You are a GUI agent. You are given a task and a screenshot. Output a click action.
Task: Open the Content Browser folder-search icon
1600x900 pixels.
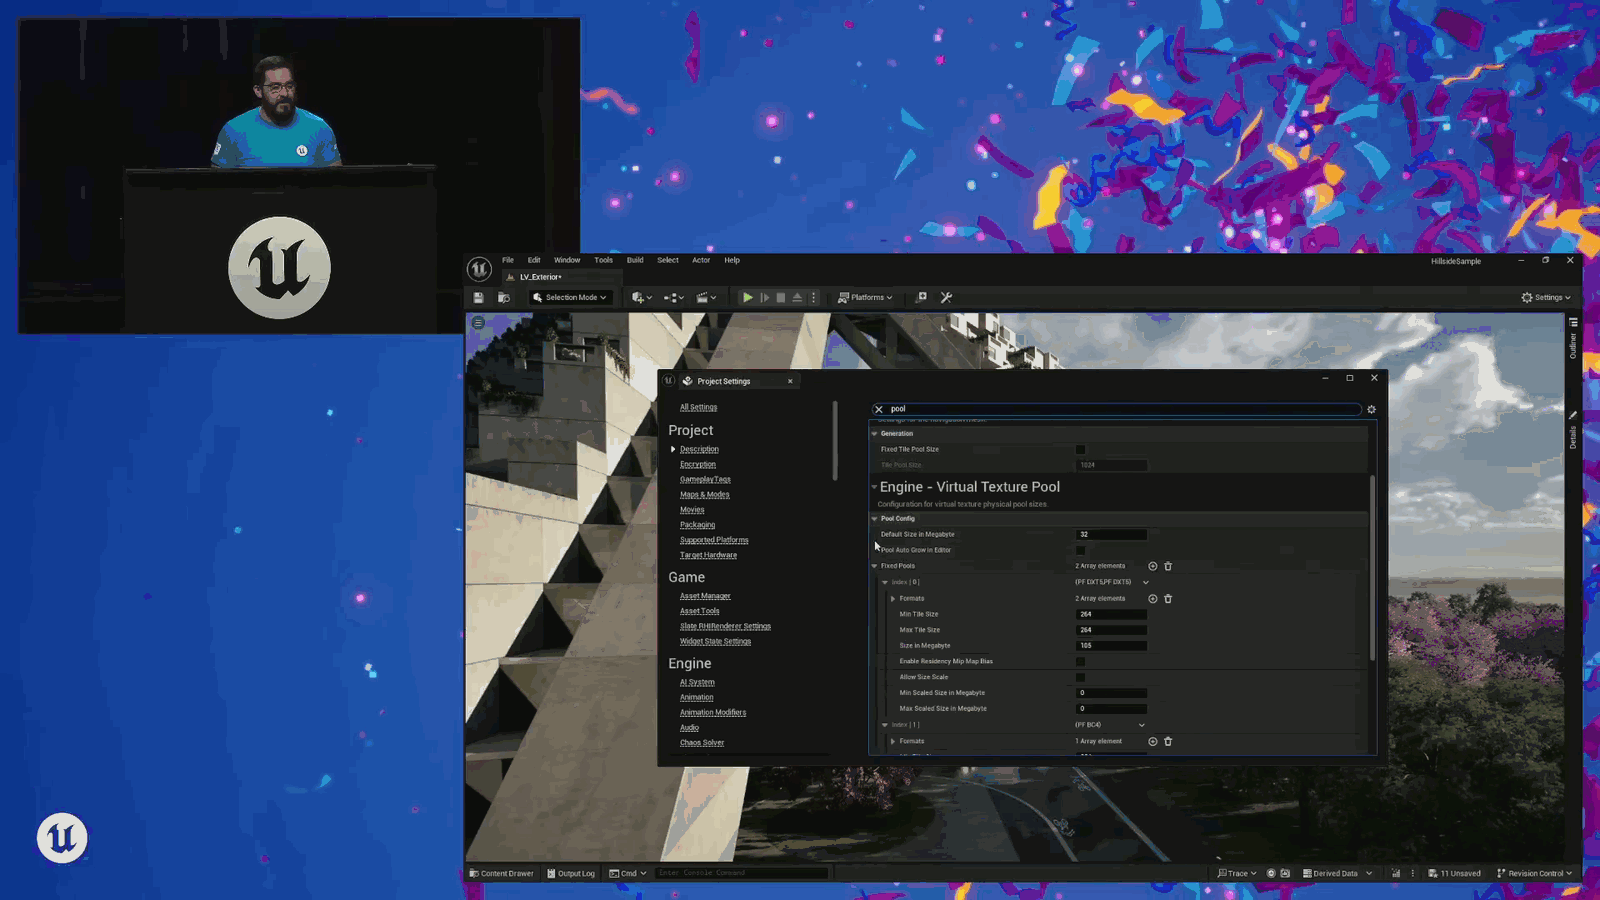tap(504, 297)
